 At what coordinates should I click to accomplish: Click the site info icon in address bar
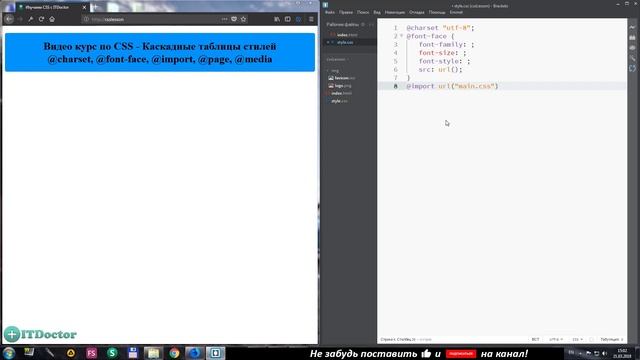86,19
